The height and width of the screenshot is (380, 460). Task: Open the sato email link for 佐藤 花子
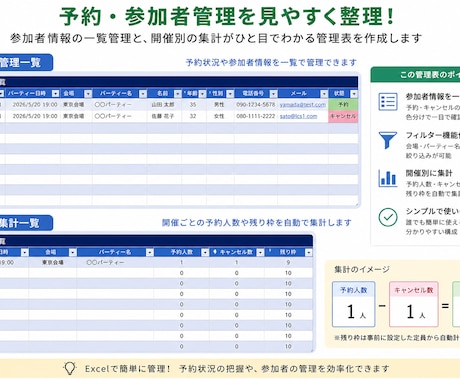pos(298,116)
